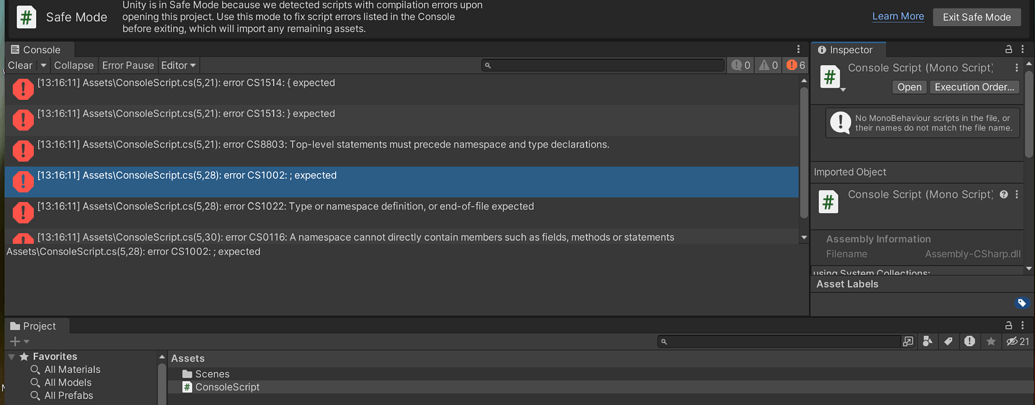Select the CS0116 namespace members error row

402,235
